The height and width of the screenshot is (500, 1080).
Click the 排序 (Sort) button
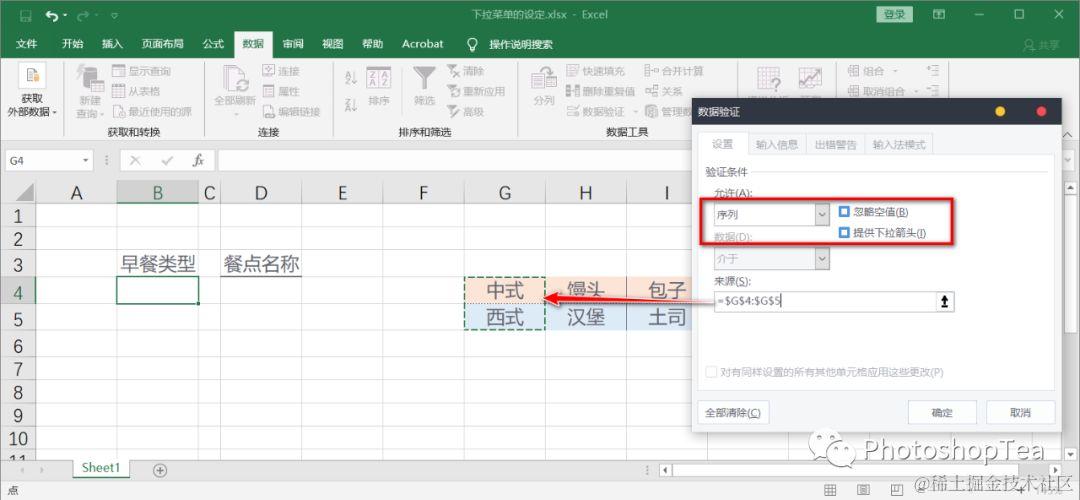click(379, 86)
